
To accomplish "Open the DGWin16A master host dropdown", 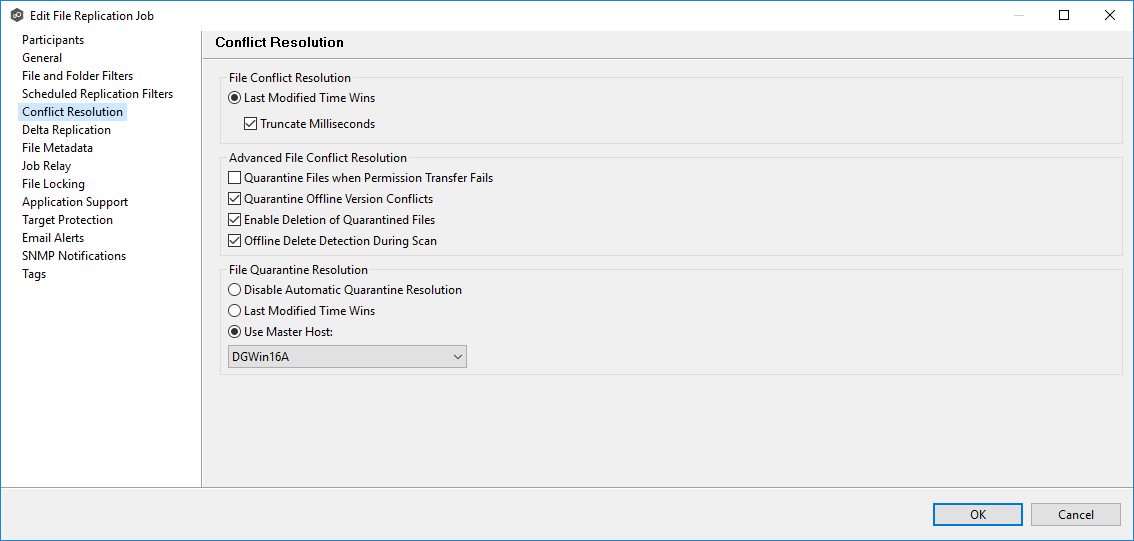I will pyautogui.click(x=347, y=357).
